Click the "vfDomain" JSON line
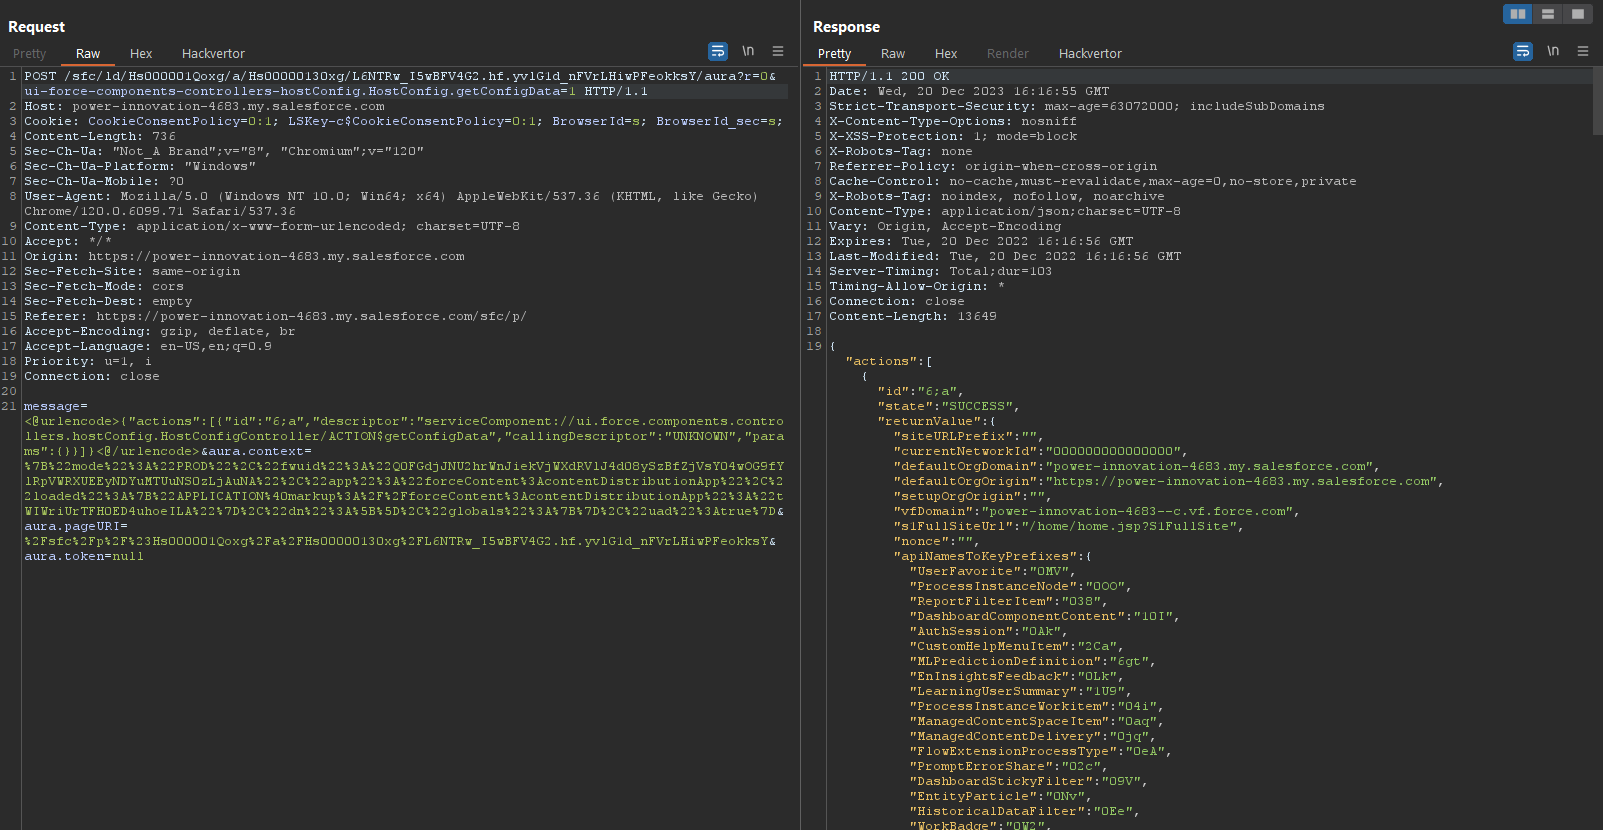 pos(1097,511)
